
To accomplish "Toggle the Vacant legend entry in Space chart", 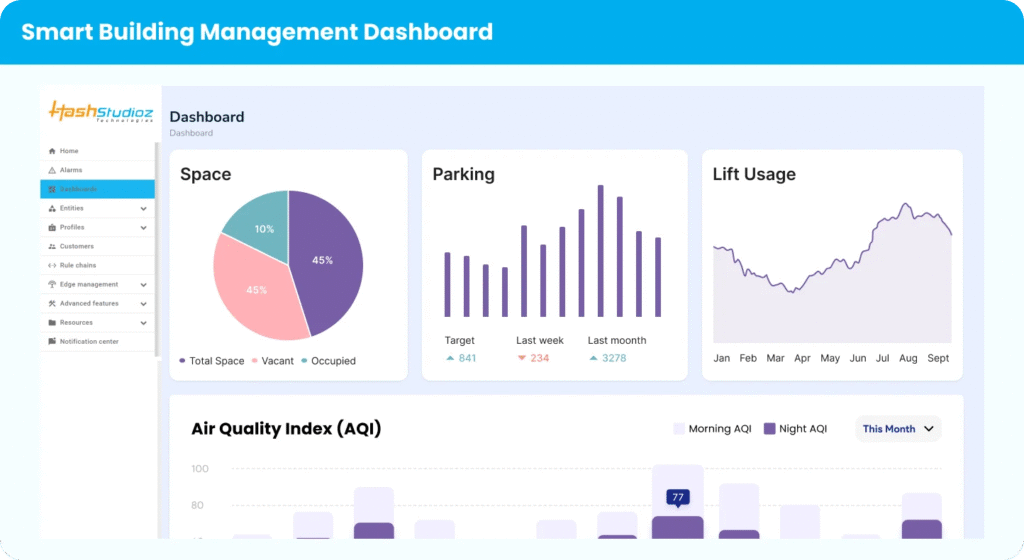I will (271, 361).
